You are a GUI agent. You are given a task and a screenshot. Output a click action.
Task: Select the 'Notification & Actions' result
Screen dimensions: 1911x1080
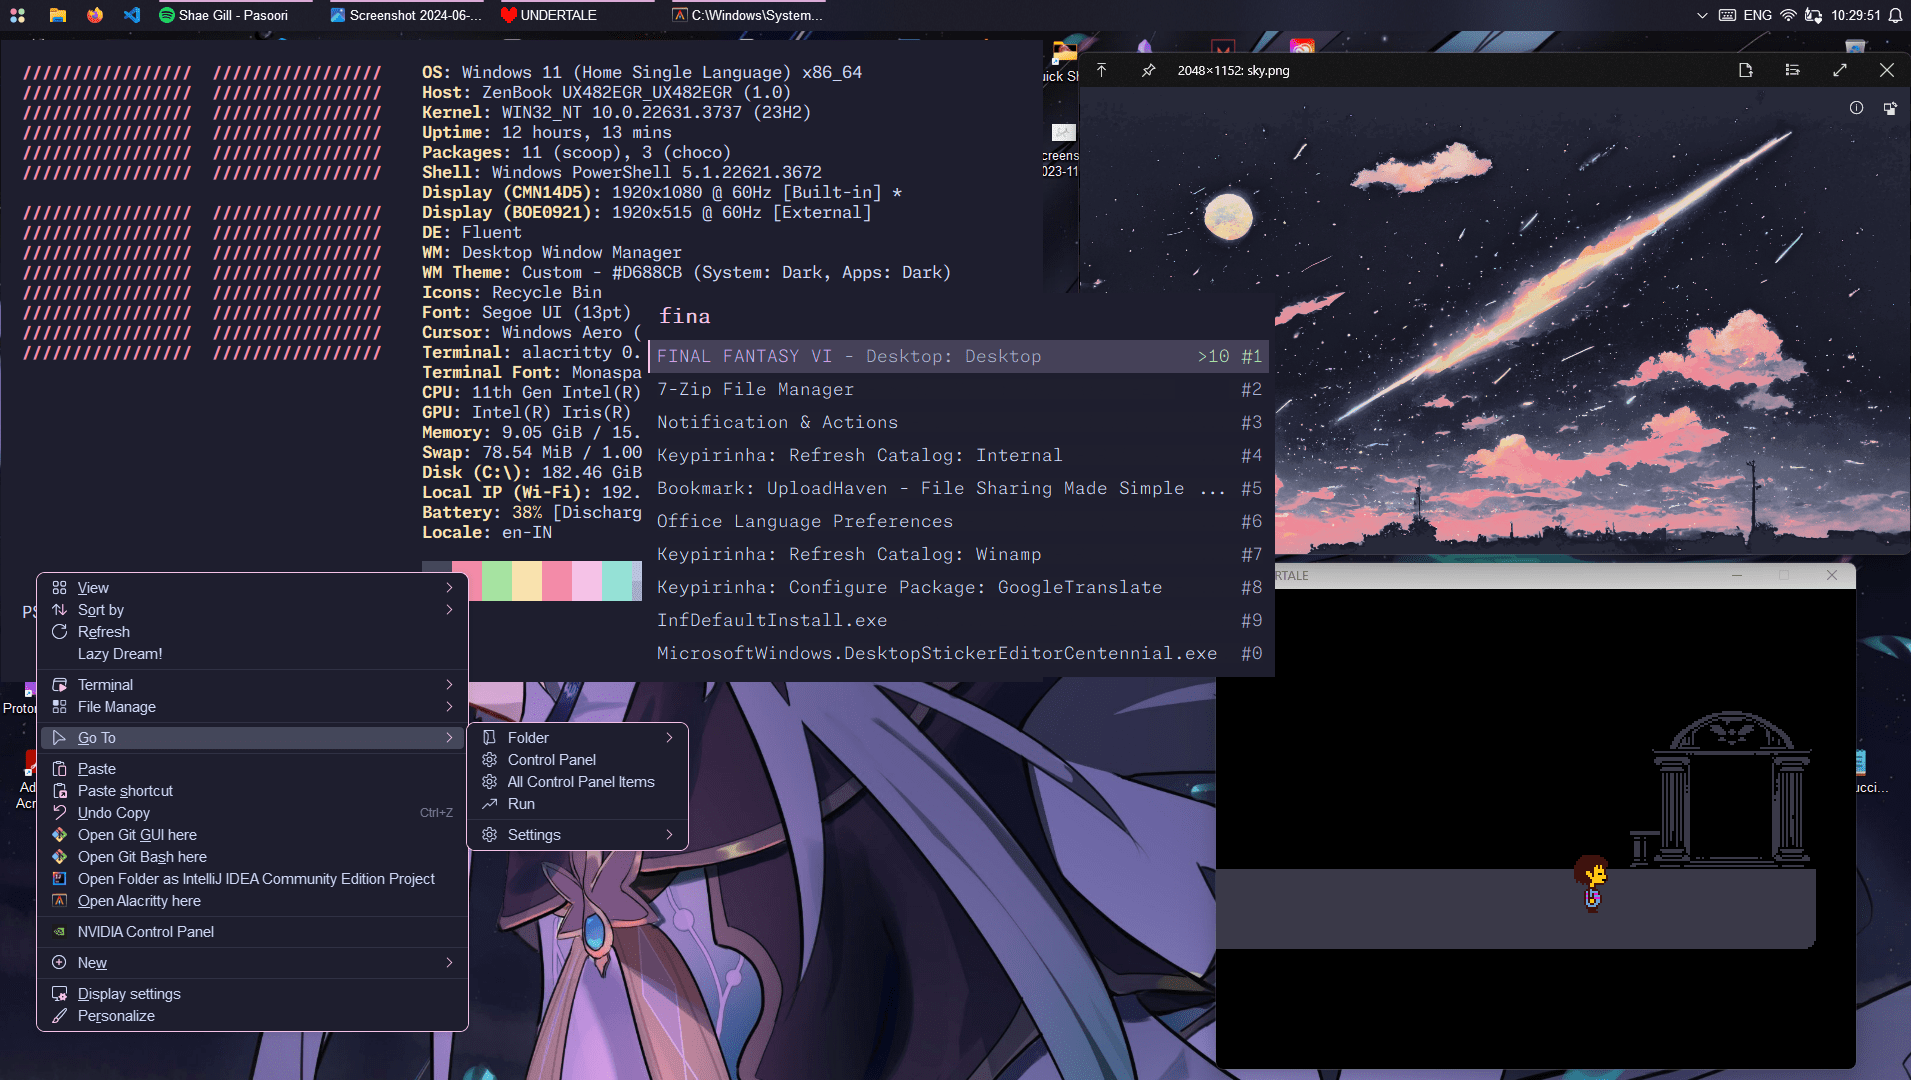point(959,422)
